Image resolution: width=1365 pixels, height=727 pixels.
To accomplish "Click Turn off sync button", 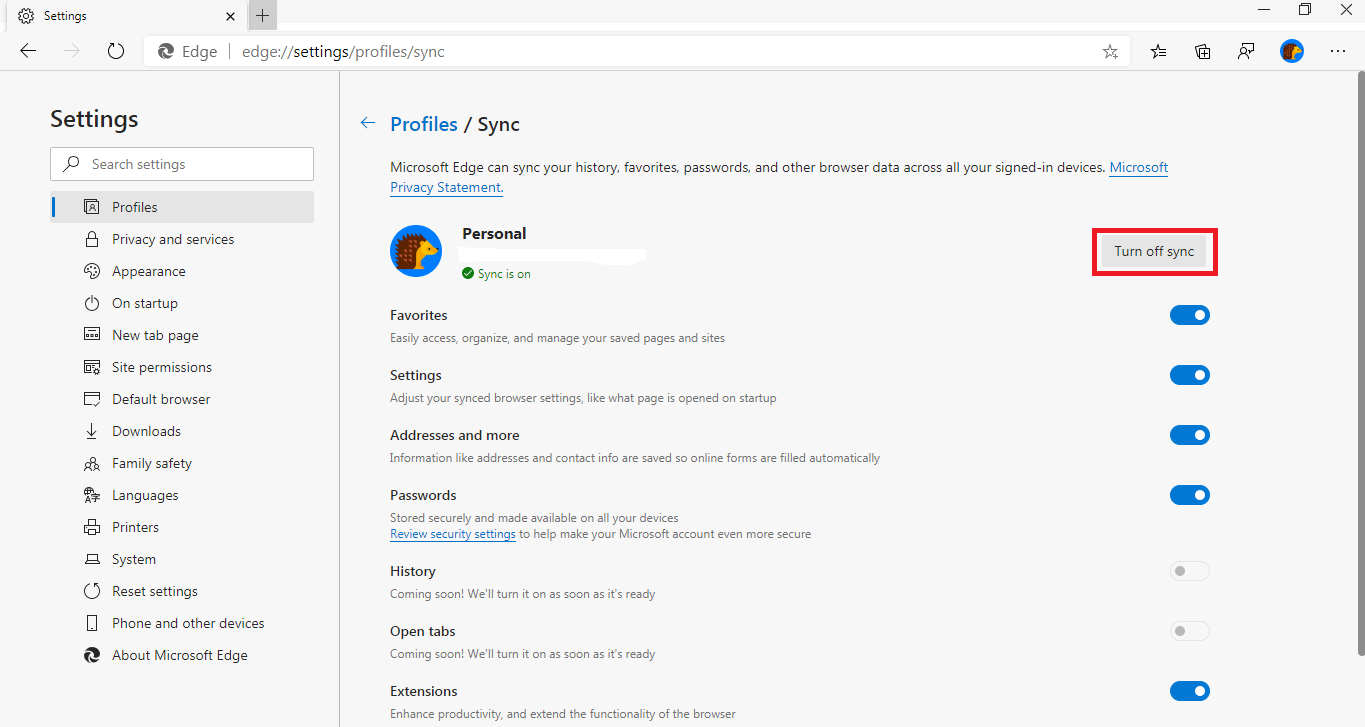I will 1154,251.
